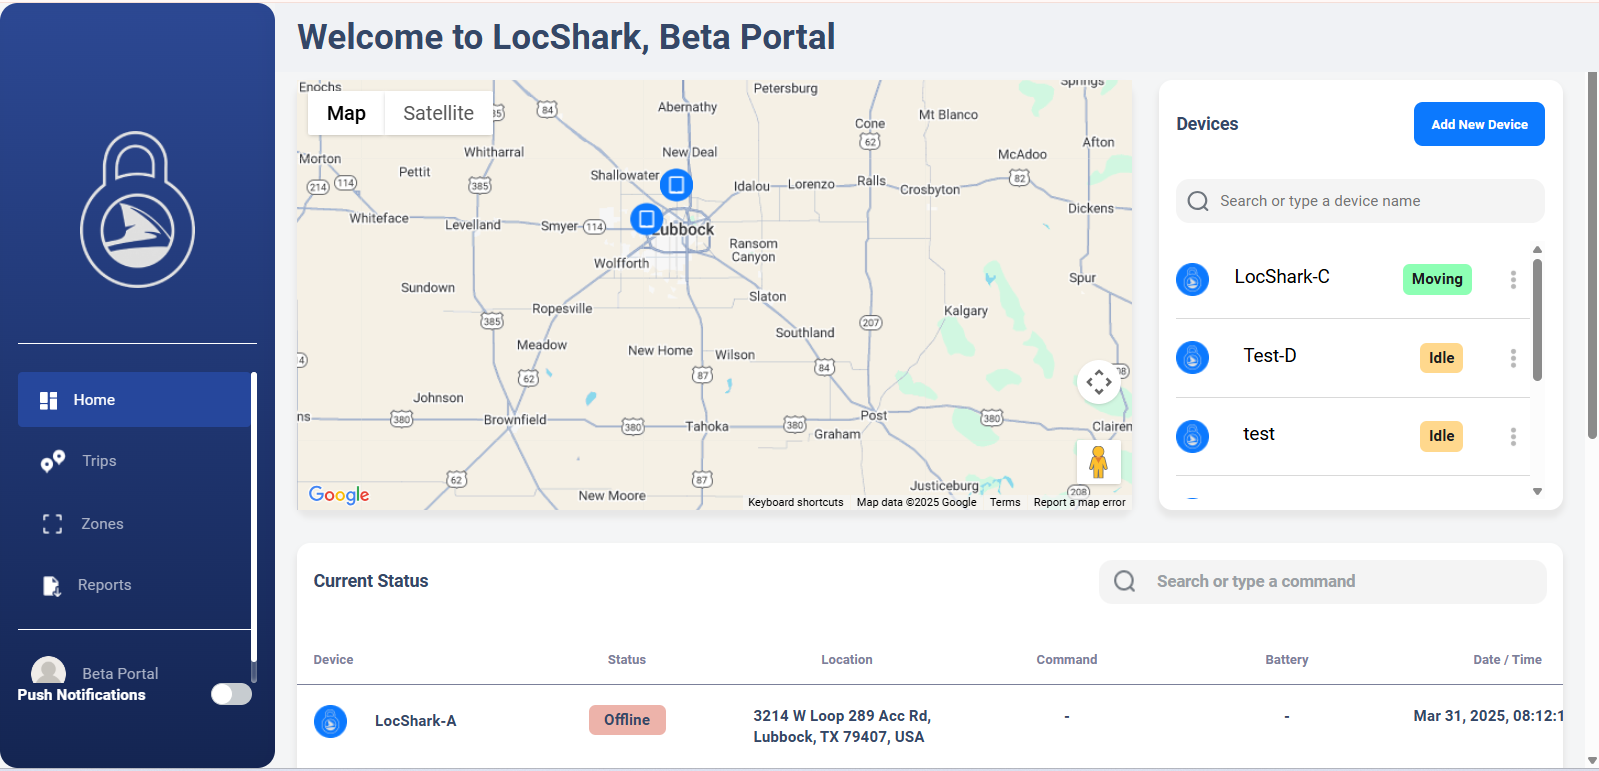
Task: Switch map view to Satellite
Action: pyautogui.click(x=438, y=113)
